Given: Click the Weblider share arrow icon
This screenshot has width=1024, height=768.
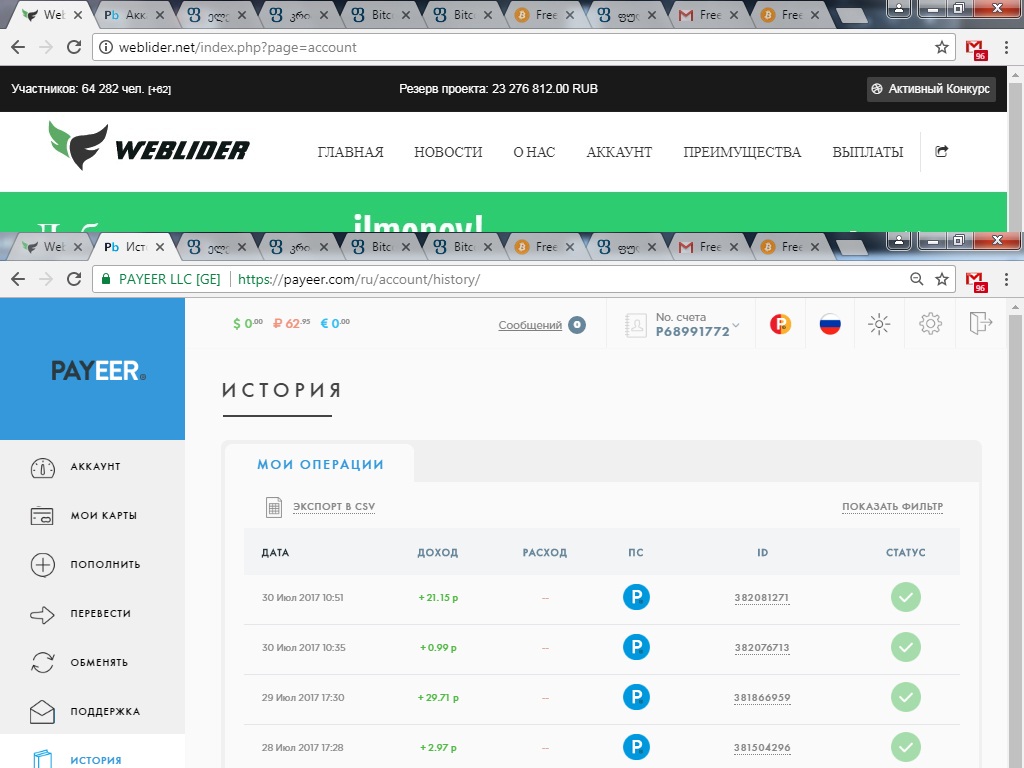Looking at the screenshot, I should 941,152.
